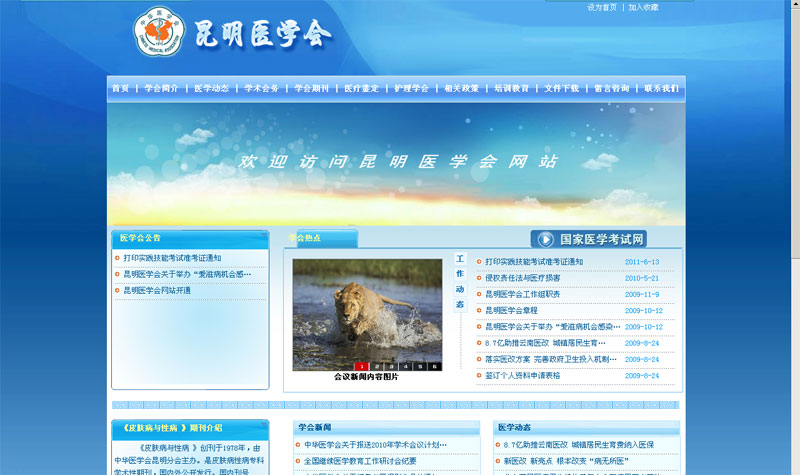Click the 国家医学考试网 play icon banner
This screenshot has width=800, height=475.
coord(588,239)
